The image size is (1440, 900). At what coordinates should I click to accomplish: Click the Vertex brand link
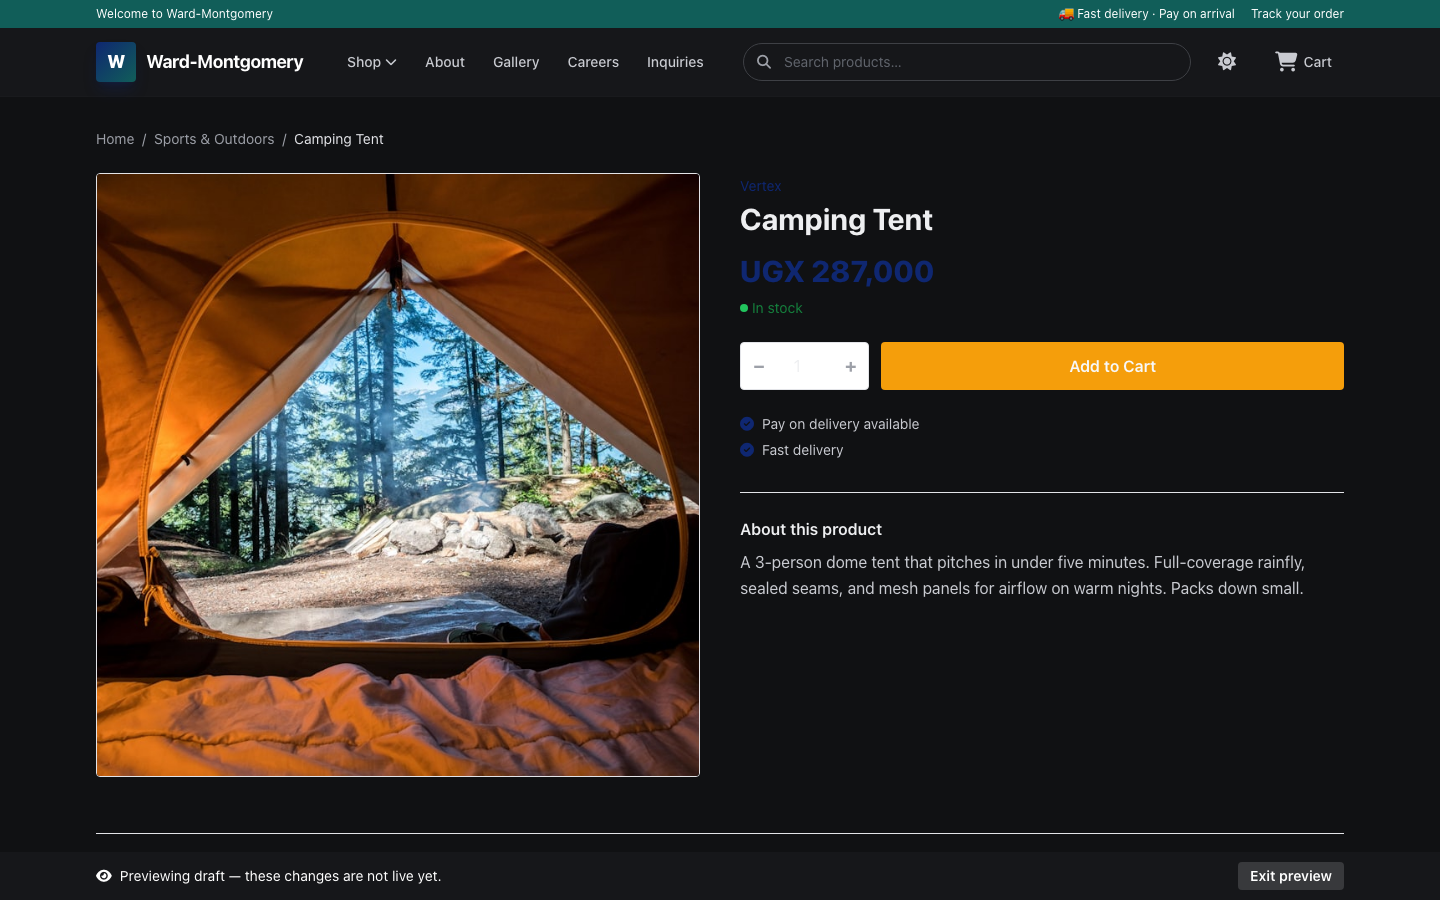coord(760,186)
